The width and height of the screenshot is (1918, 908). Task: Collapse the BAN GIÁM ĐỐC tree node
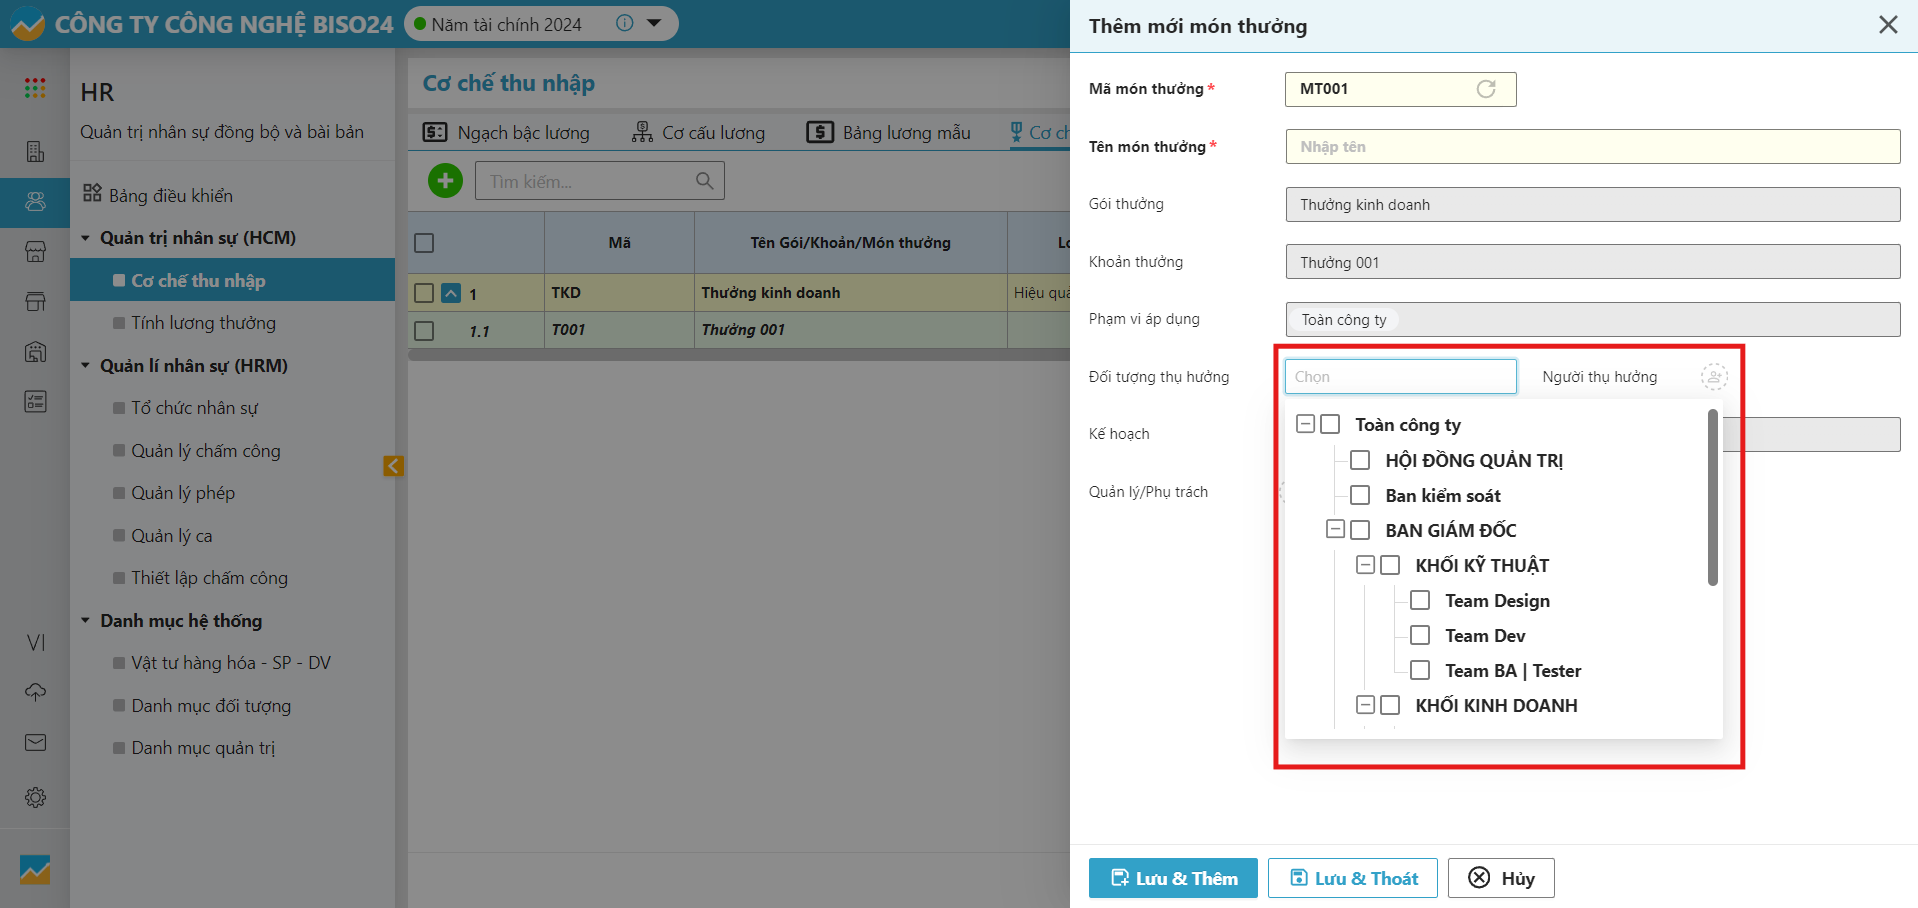[1335, 530]
